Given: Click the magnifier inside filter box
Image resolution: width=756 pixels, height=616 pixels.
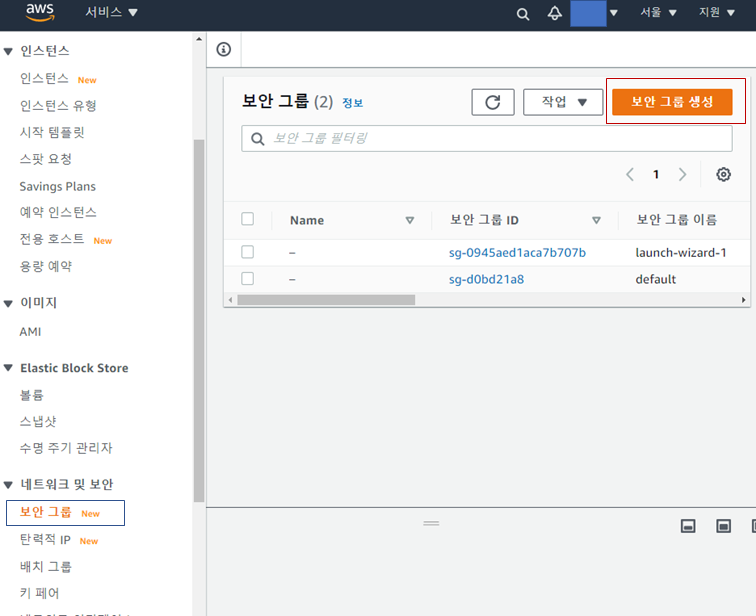Looking at the screenshot, I should [x=258, y=139].
